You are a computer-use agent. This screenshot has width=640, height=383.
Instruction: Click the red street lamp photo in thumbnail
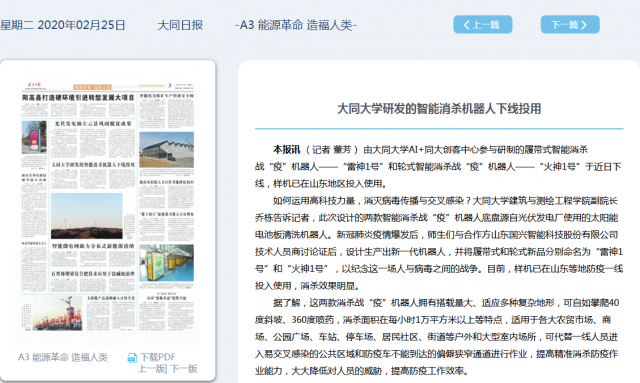[58, 313]
